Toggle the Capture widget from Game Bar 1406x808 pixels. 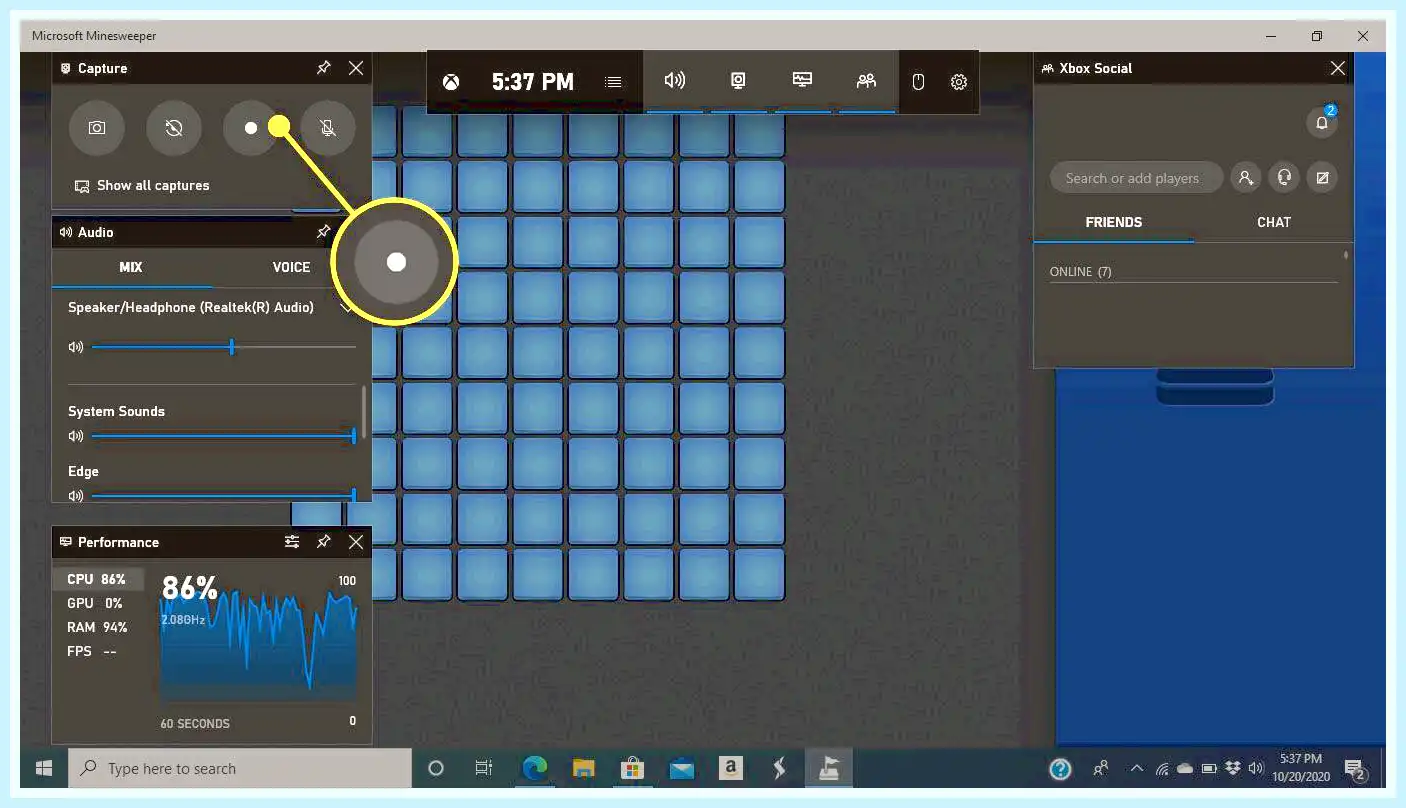coord(739,81)
